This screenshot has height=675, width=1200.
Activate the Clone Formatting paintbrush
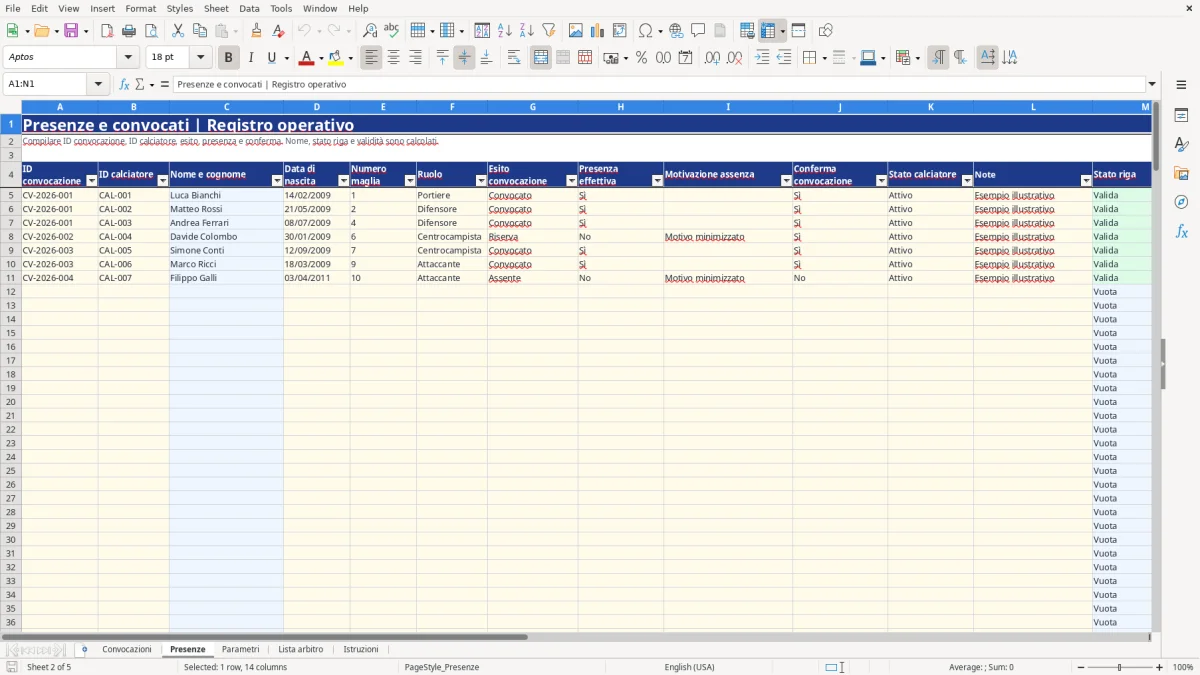tap(256, 31)
